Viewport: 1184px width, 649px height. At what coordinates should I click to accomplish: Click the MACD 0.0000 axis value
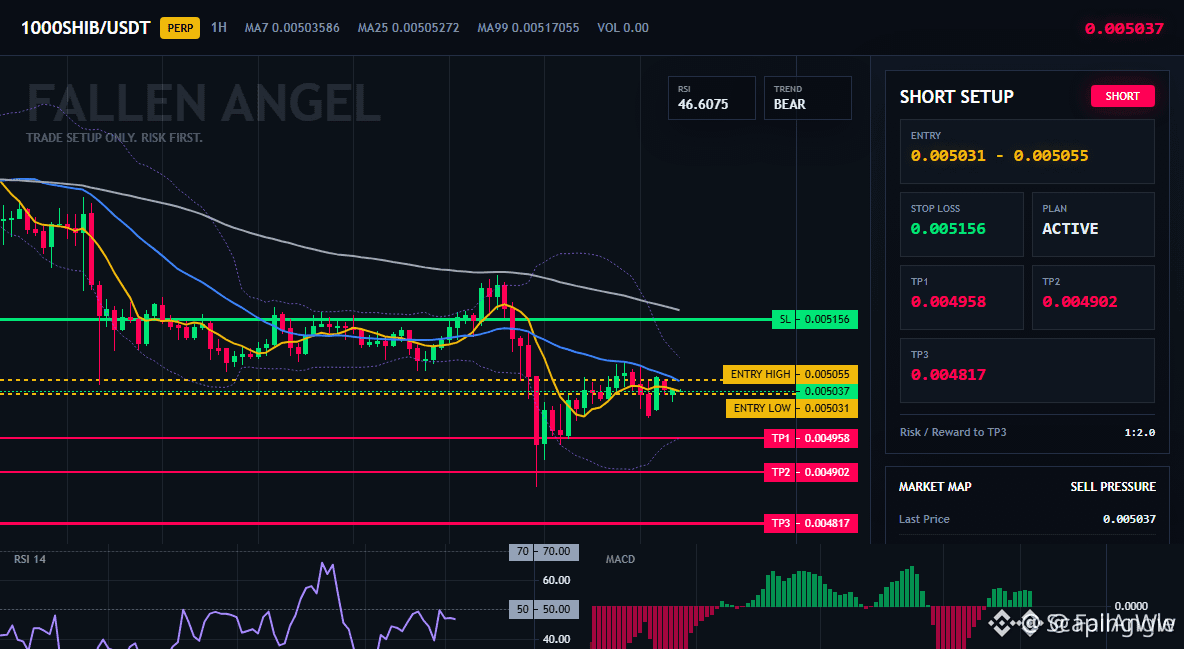click(x=1131, y=606)
